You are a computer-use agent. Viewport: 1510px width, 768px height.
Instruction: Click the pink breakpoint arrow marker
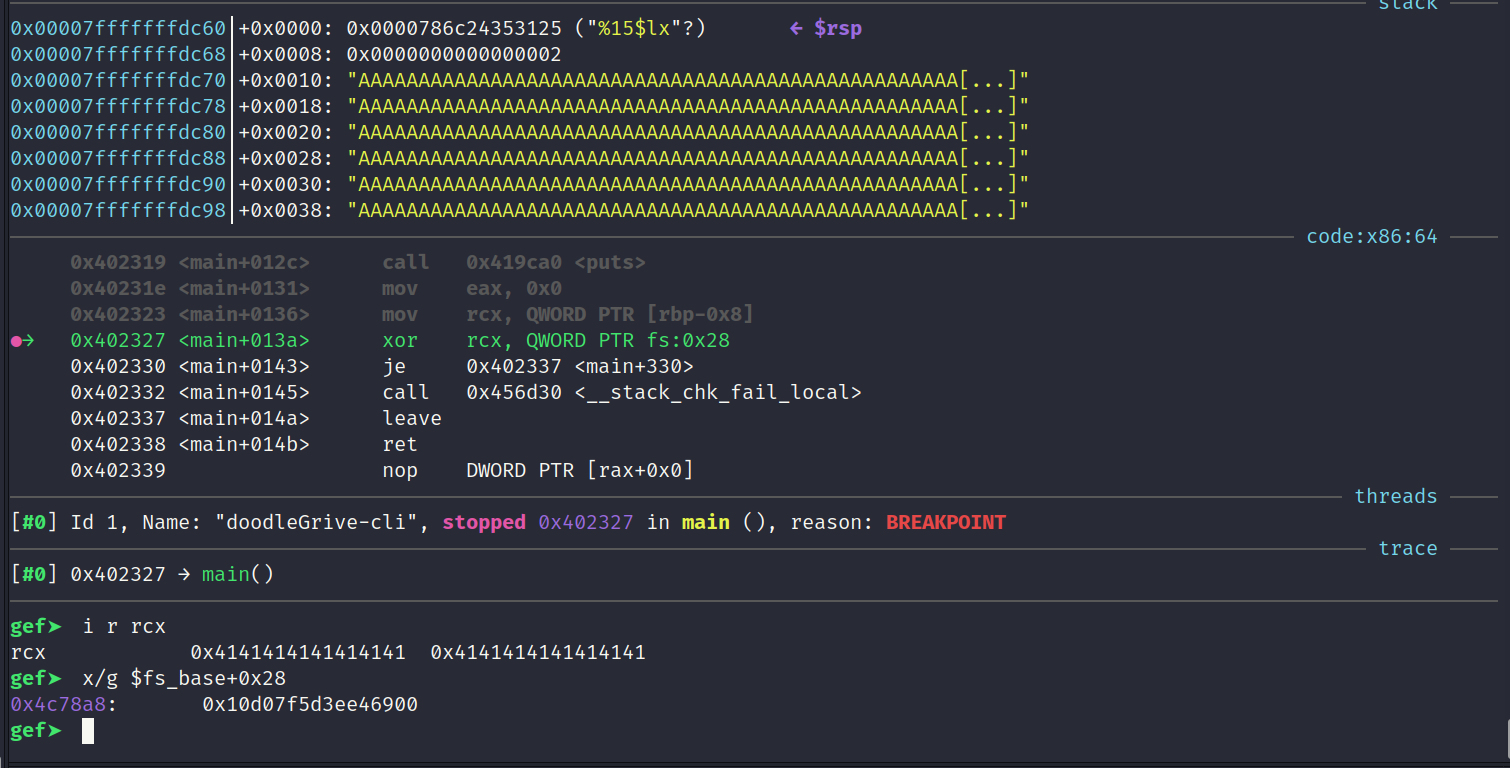point(22,341)
